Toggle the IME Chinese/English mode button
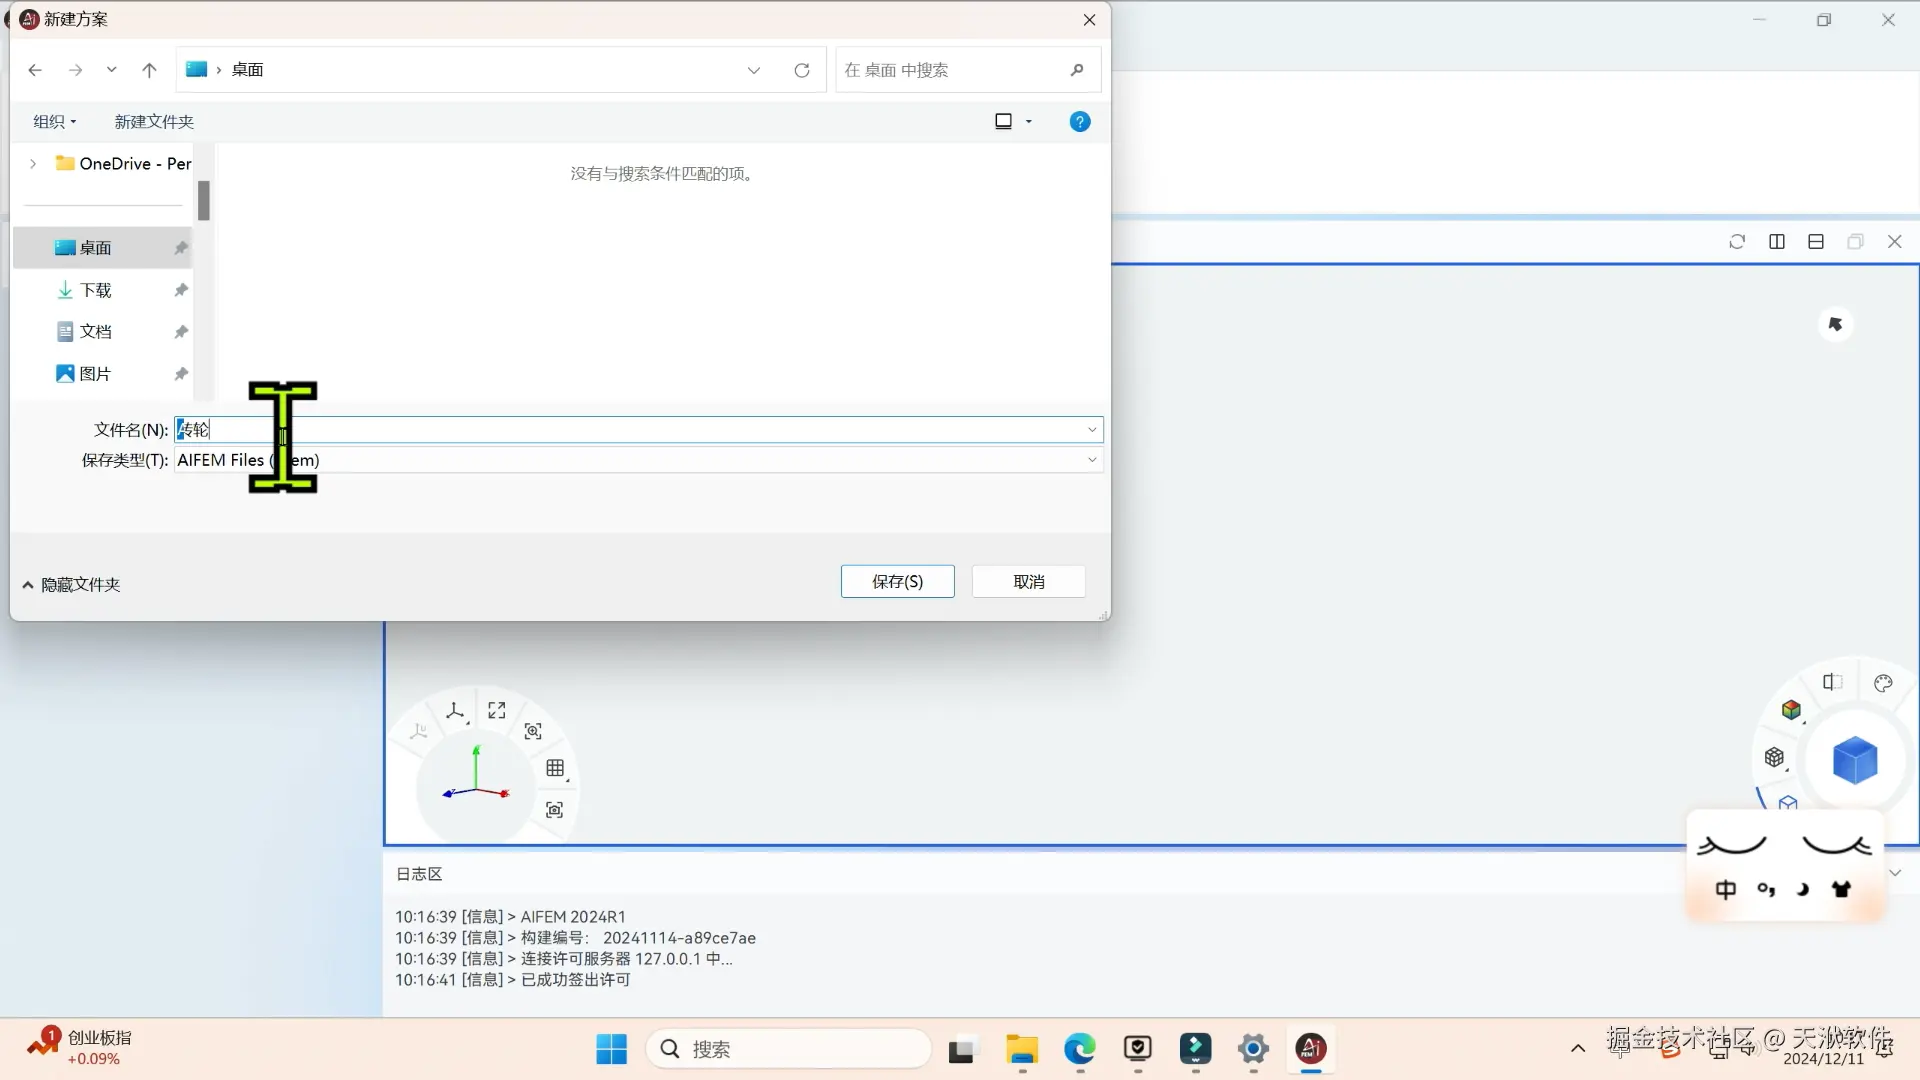Viewport: 1920px width, 1080px height. [1725, 889]
